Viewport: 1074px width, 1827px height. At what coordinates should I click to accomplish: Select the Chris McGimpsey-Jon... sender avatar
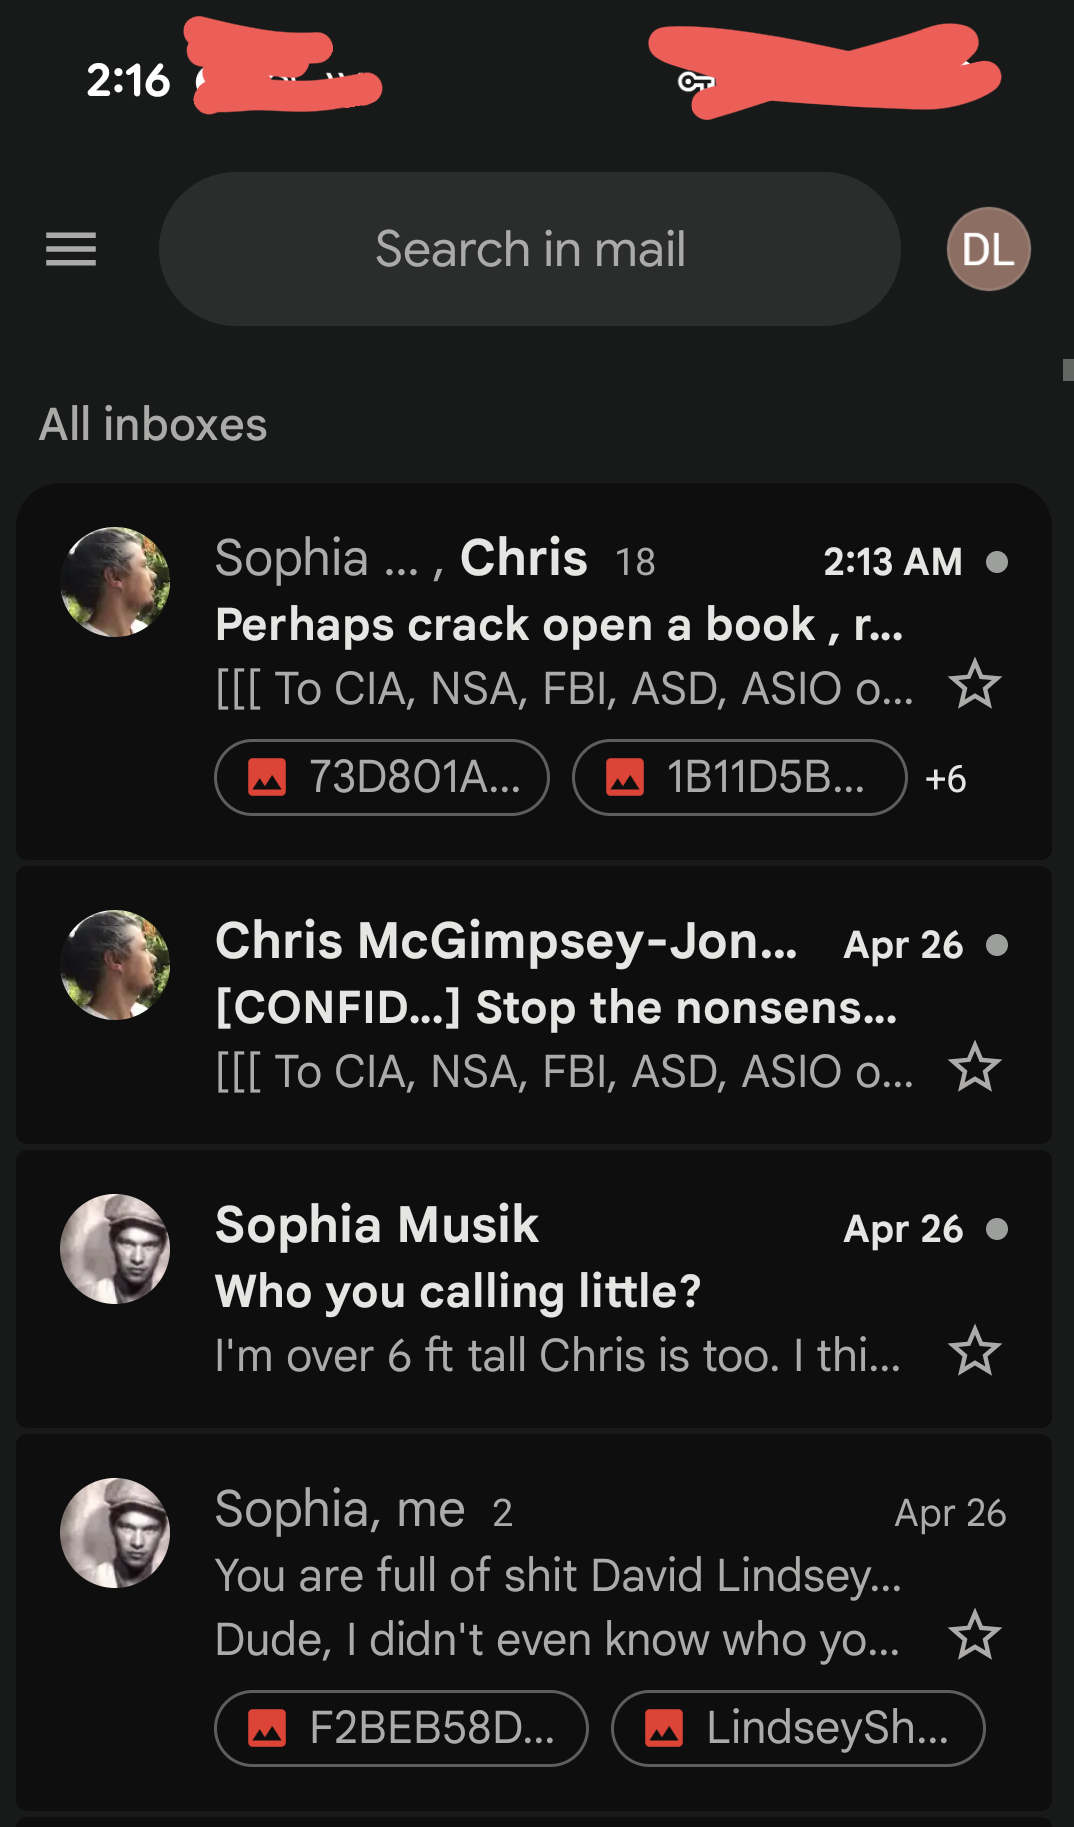click(x=115, y=965)
